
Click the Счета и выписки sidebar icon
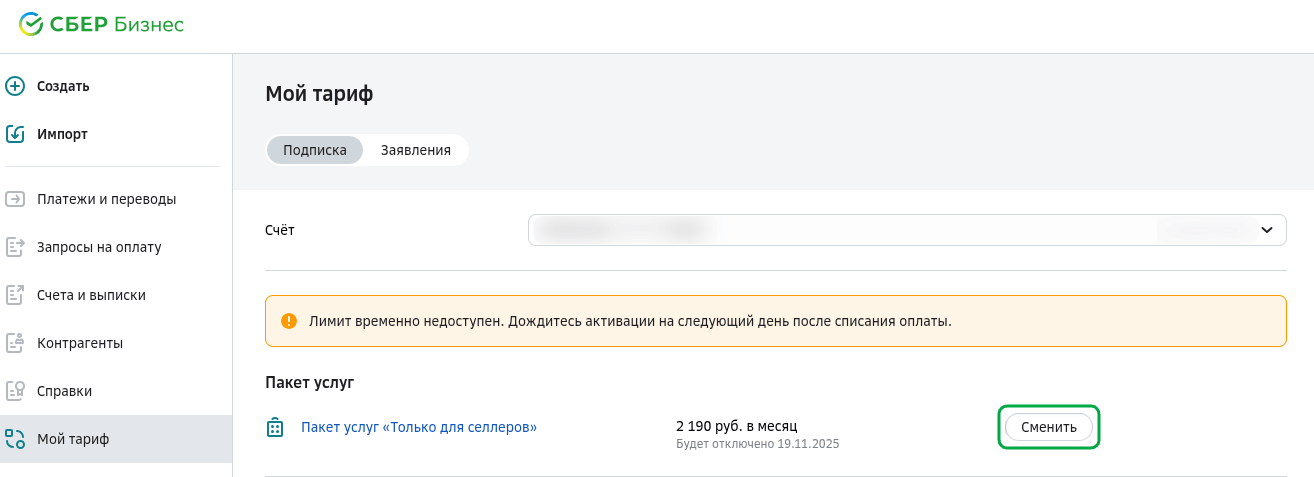pos(15,295)
